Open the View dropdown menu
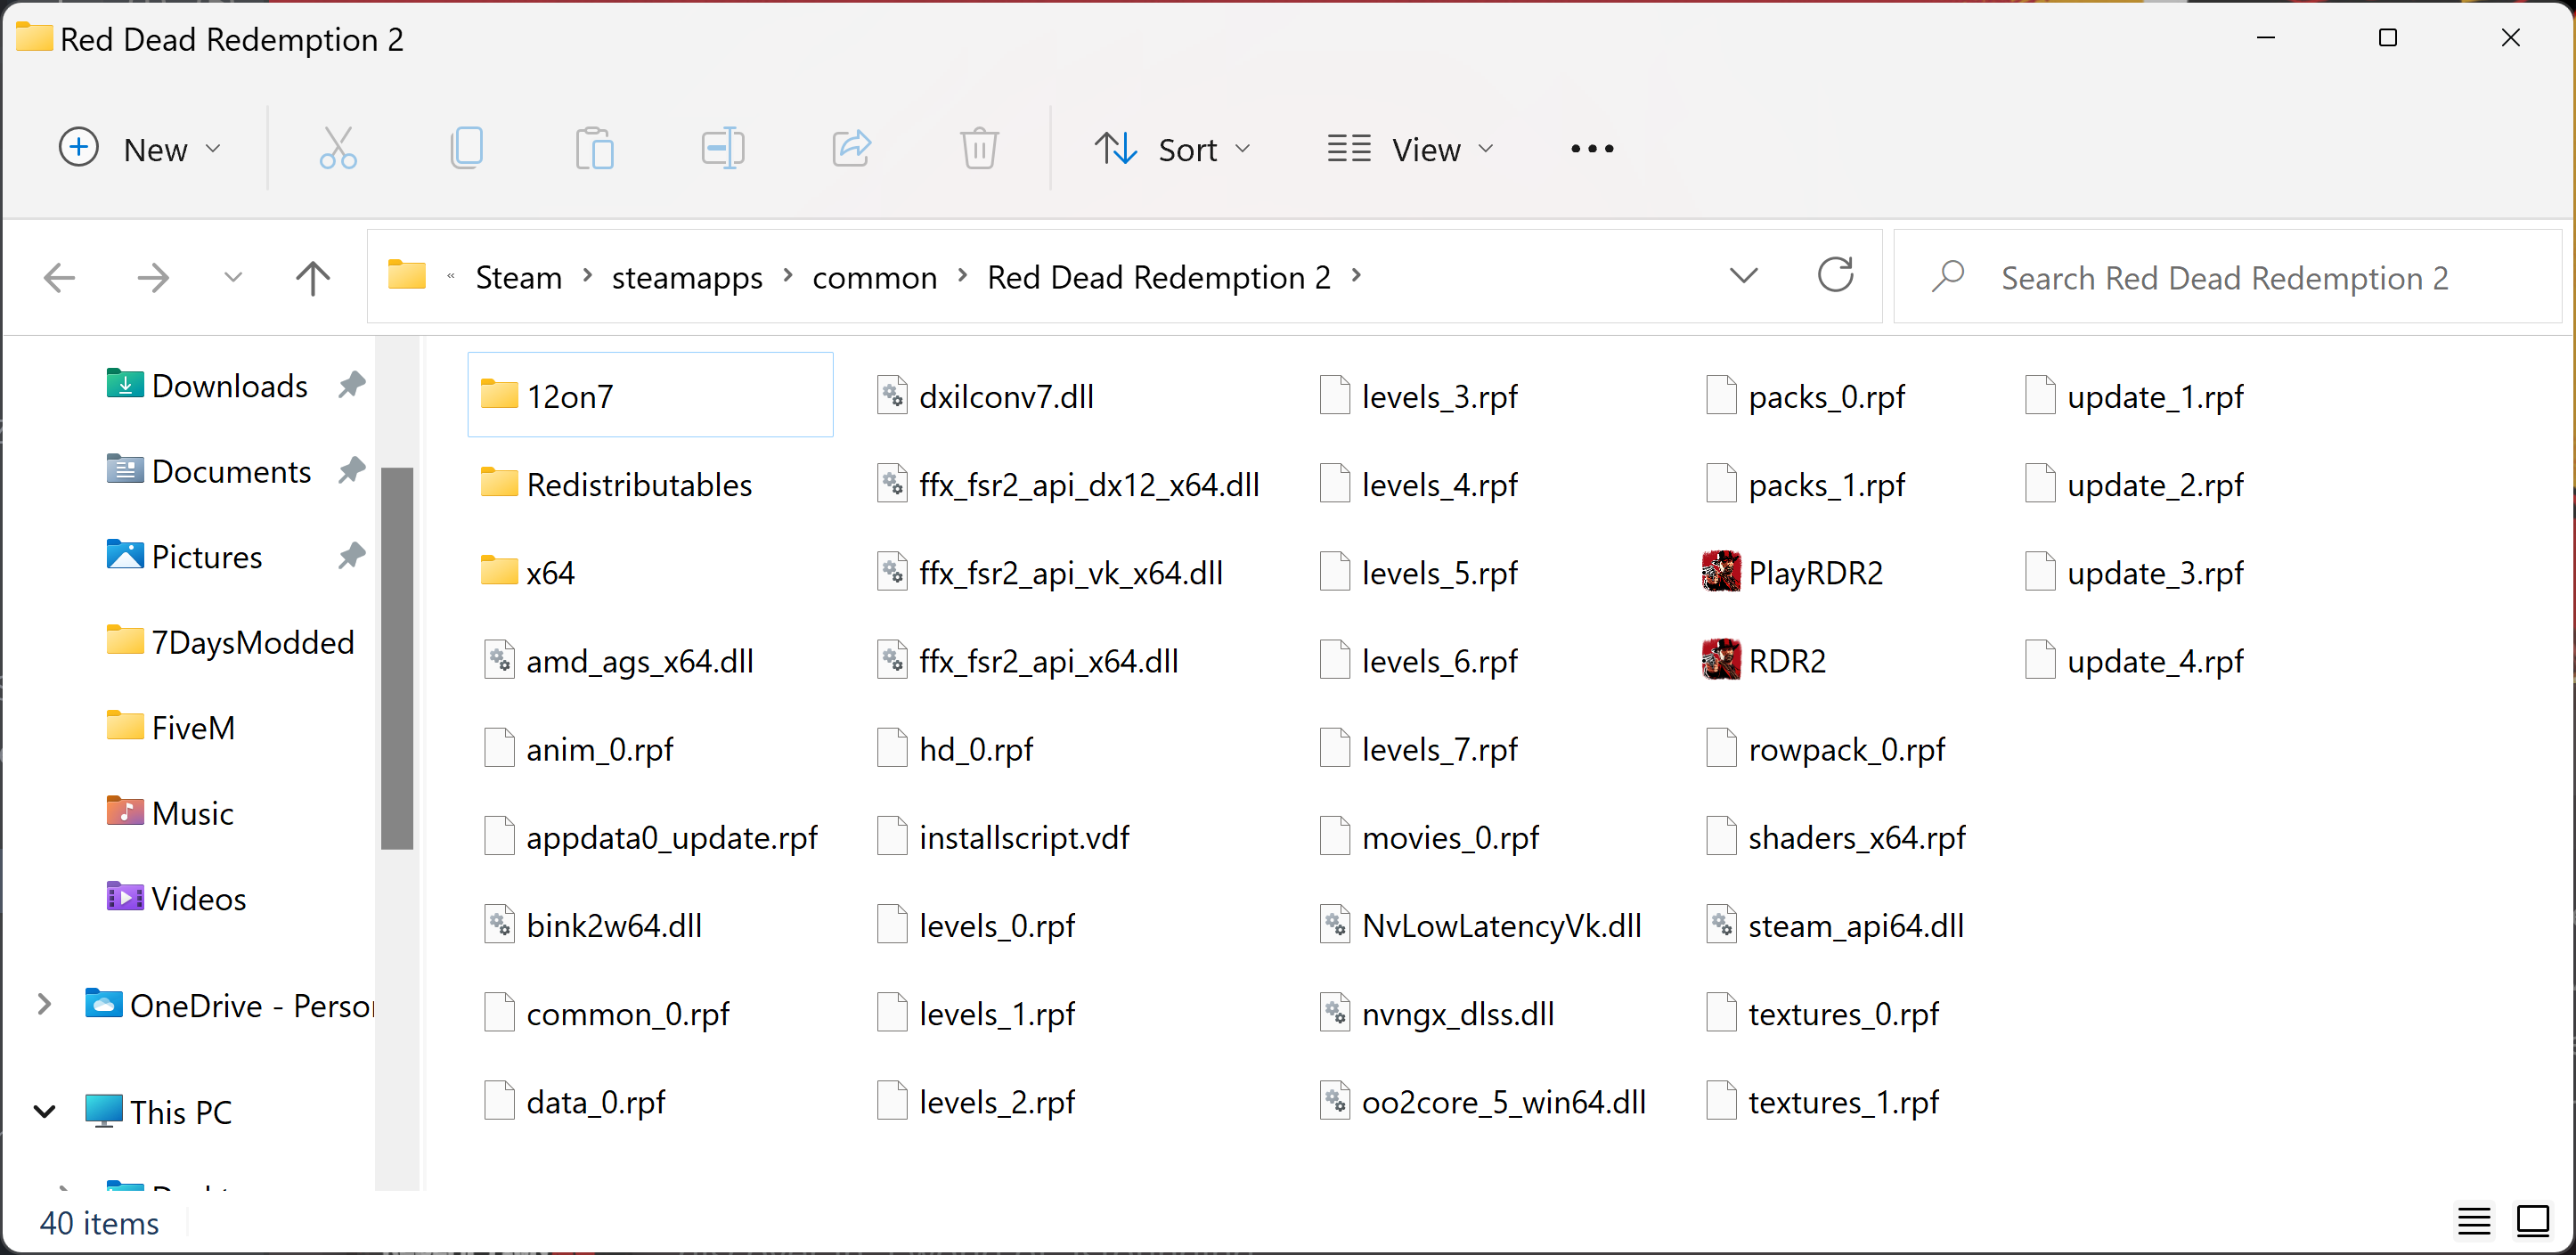Viewport: 2576px width, 1255px height. pyautogui.click(x=1410, y=149)
